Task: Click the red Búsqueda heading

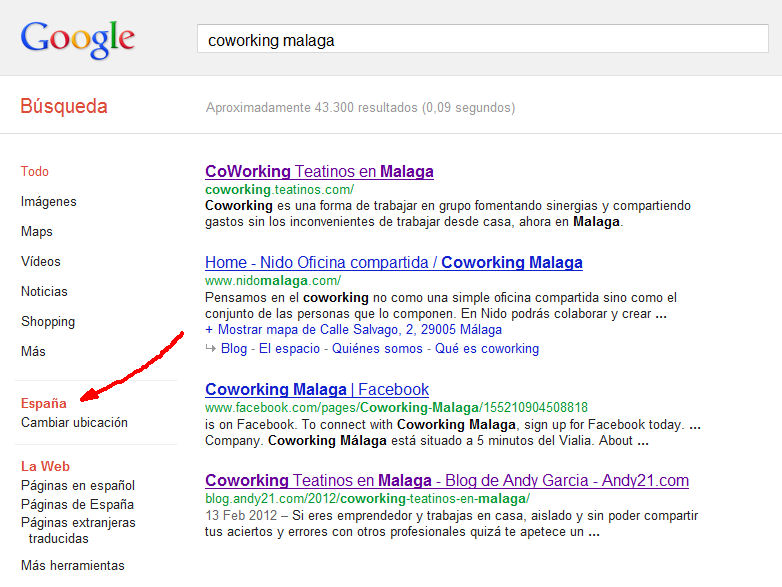Action: pos(64,106)
